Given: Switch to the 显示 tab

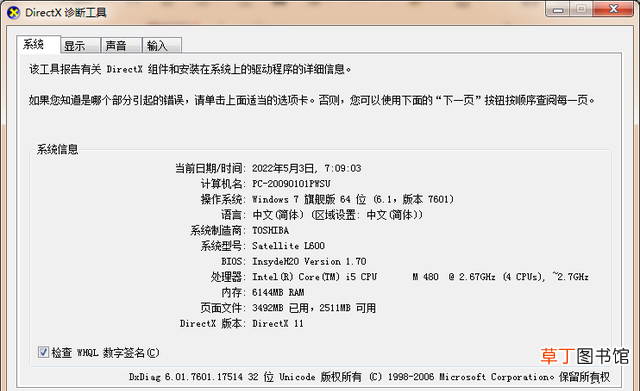Looking at the screenshot, I should pyautogui.click(x=80, y=46).
